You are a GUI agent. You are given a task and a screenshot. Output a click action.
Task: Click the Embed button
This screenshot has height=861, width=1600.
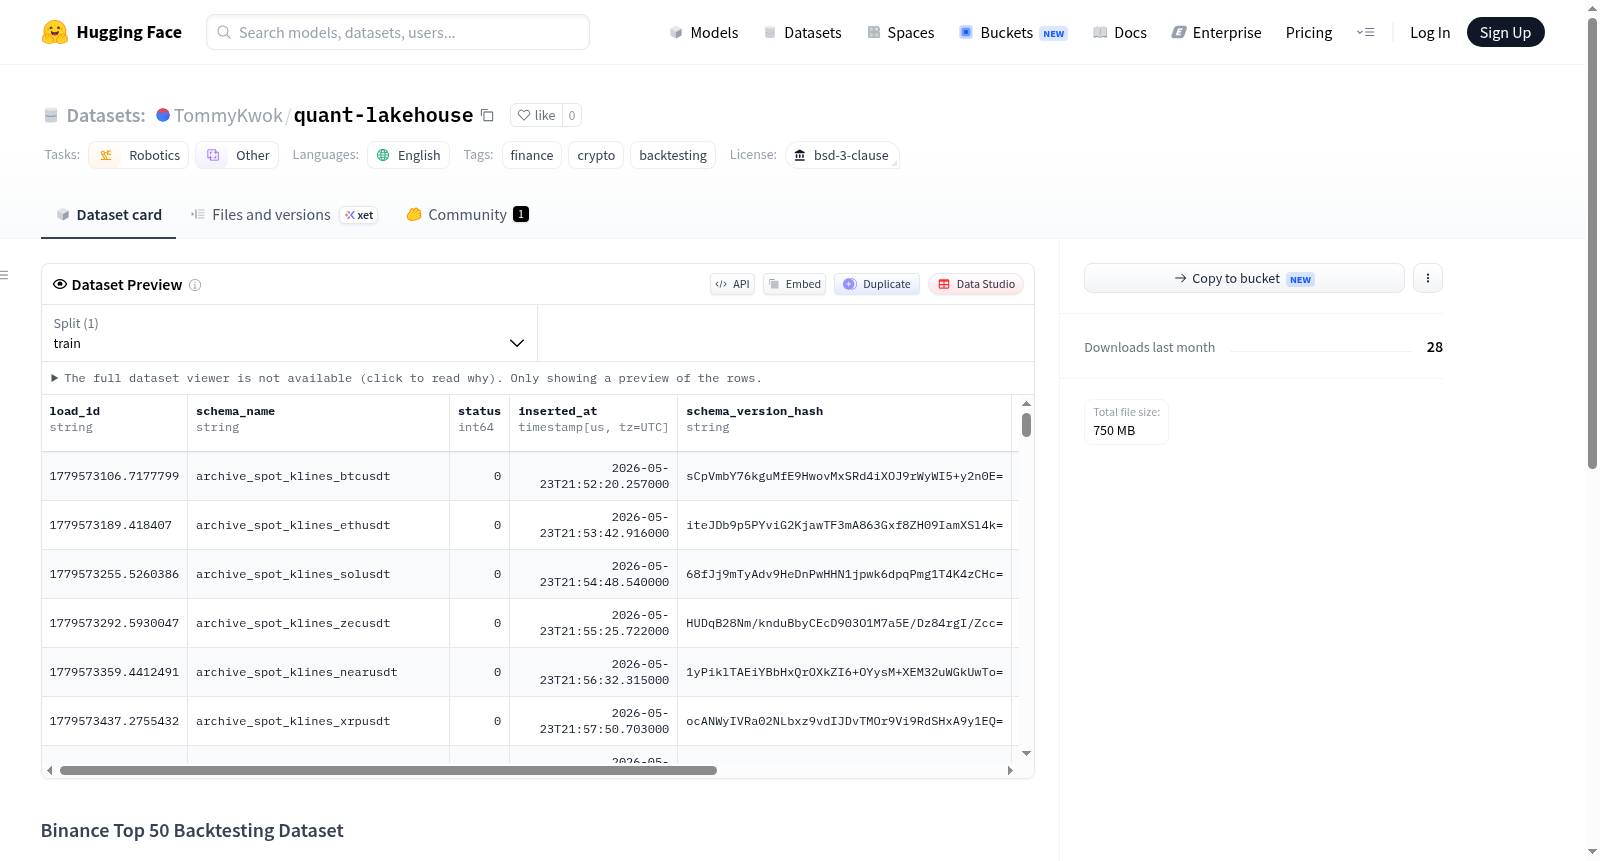pos(794,284)
